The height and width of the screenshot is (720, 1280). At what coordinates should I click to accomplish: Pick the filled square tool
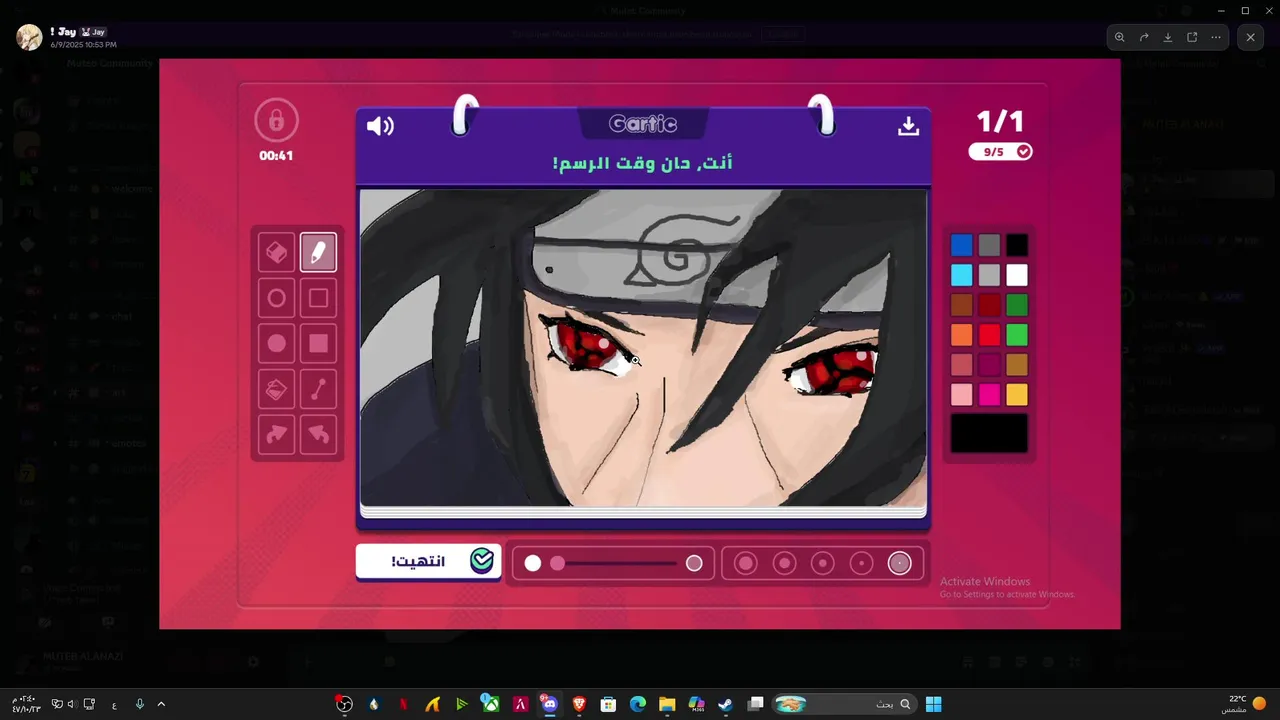pyautogui.click(x=318, y=344)
